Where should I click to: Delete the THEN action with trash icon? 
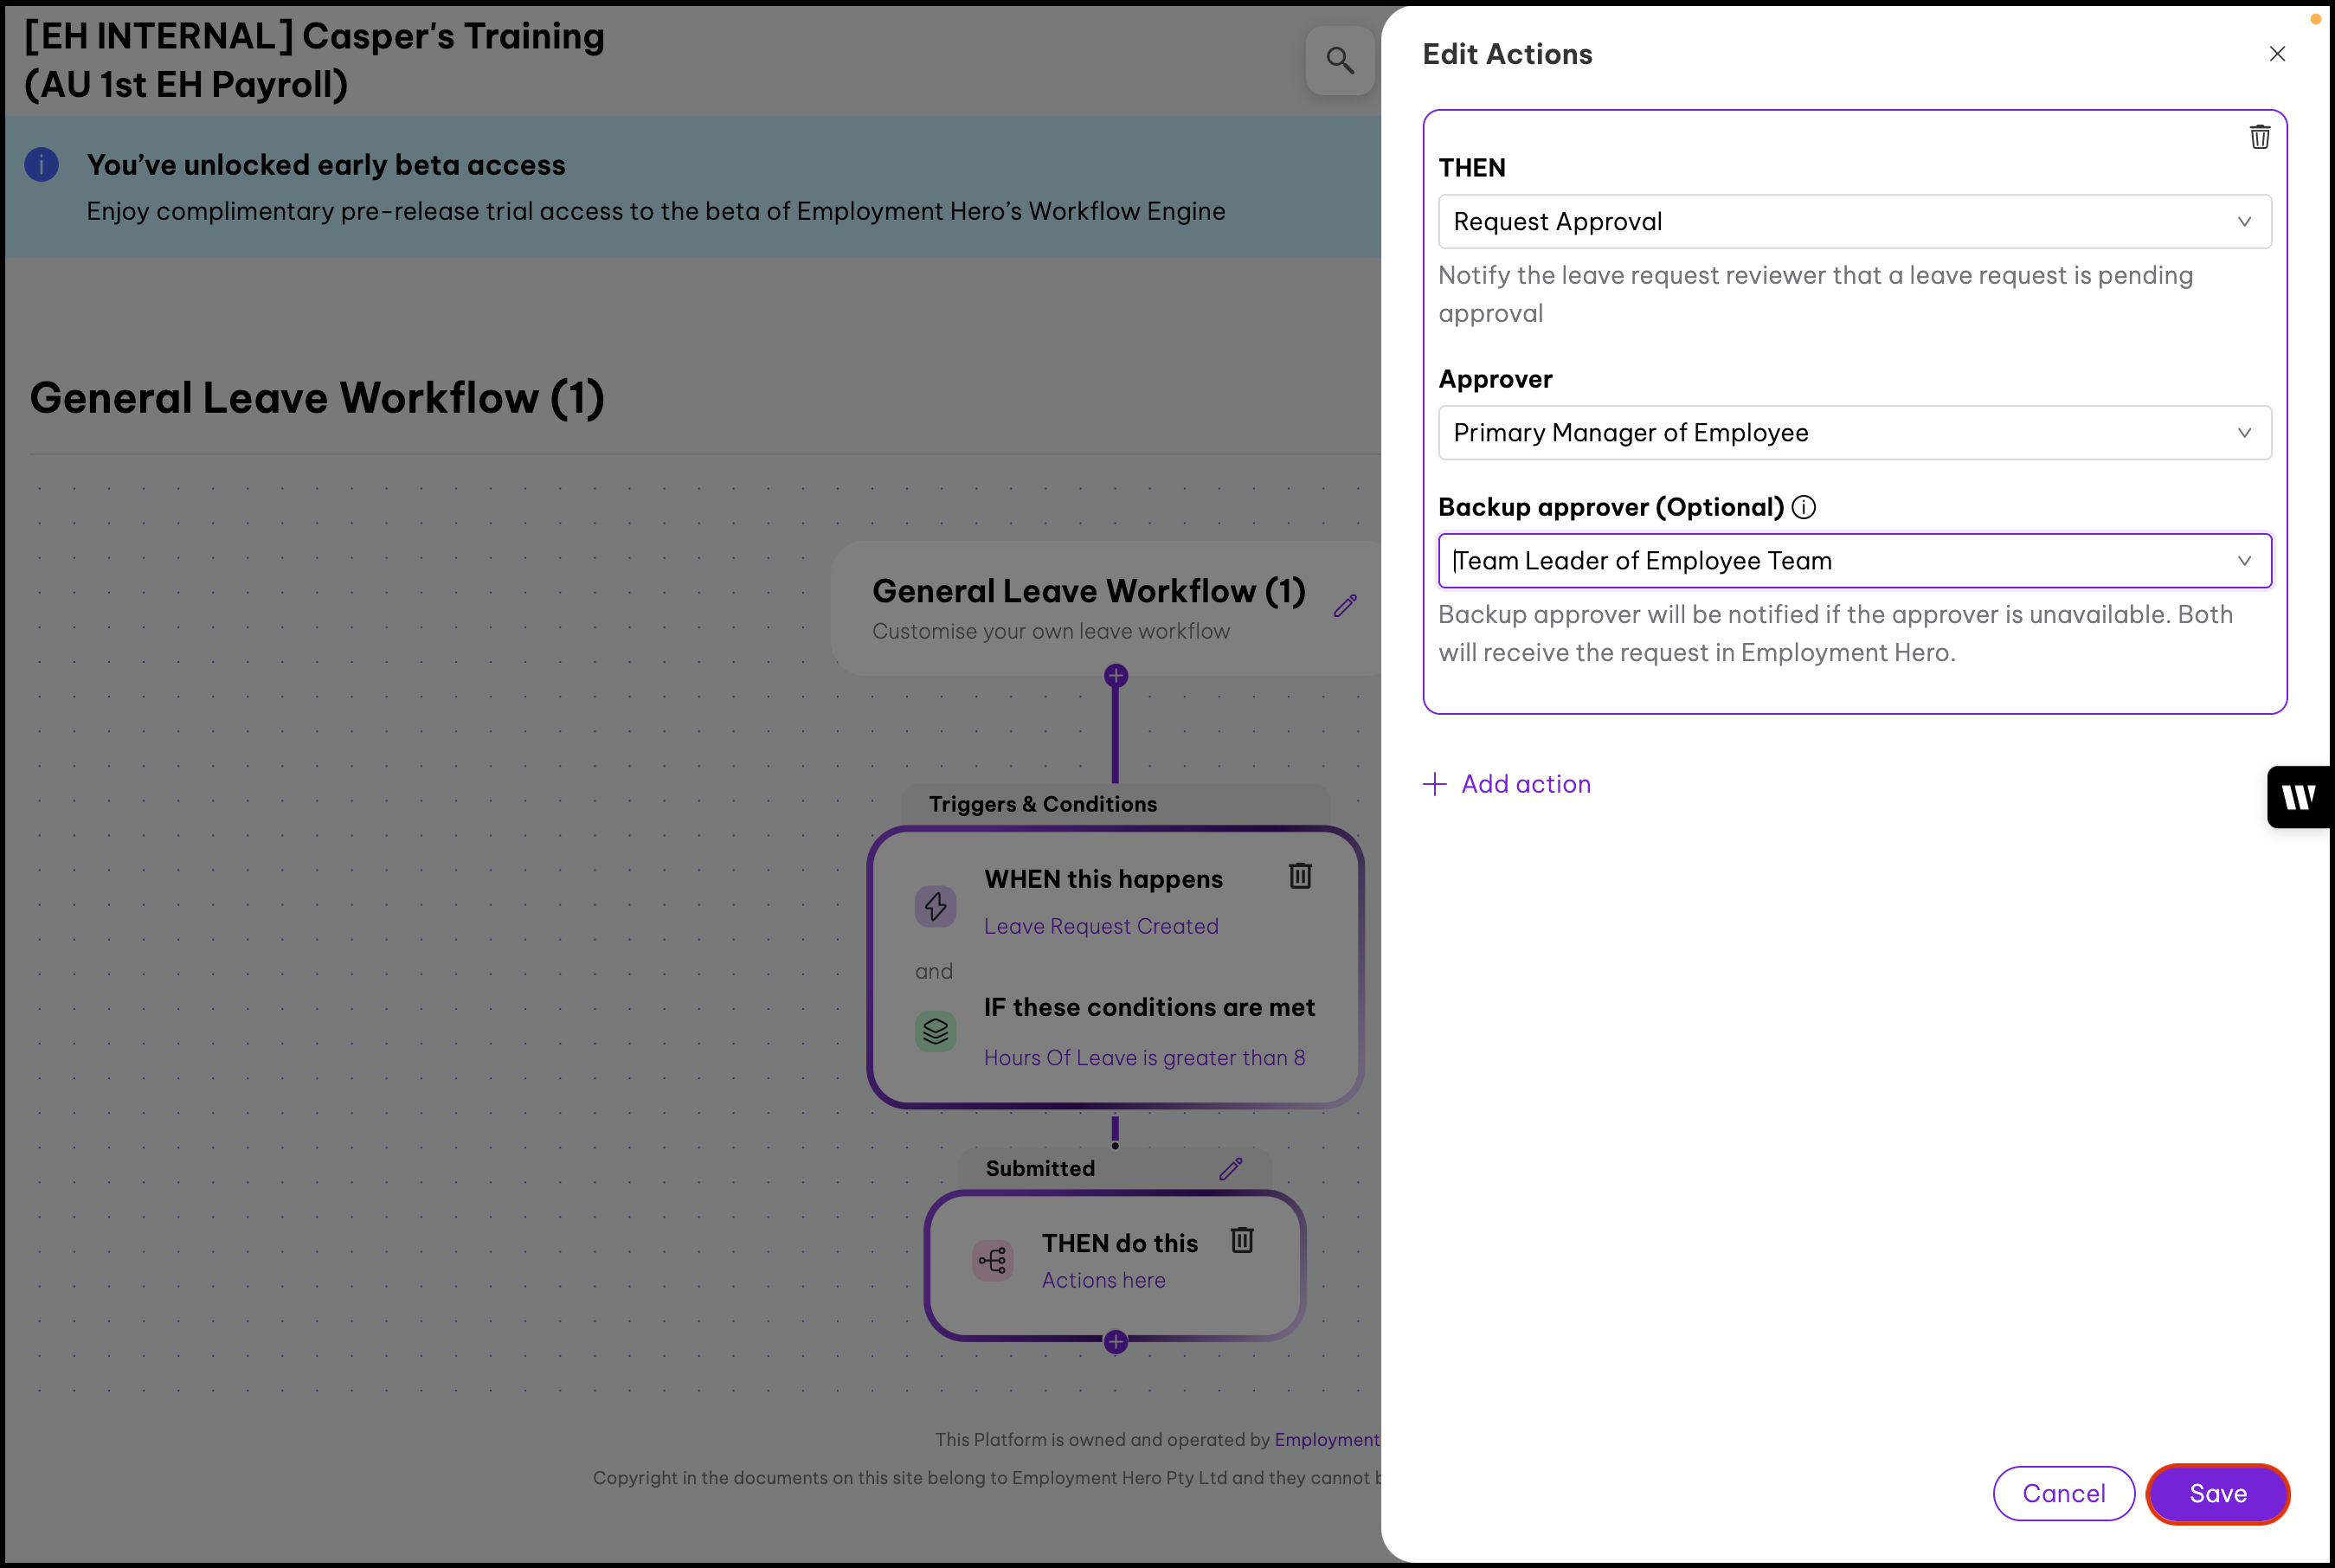(x=2259, y=137)
